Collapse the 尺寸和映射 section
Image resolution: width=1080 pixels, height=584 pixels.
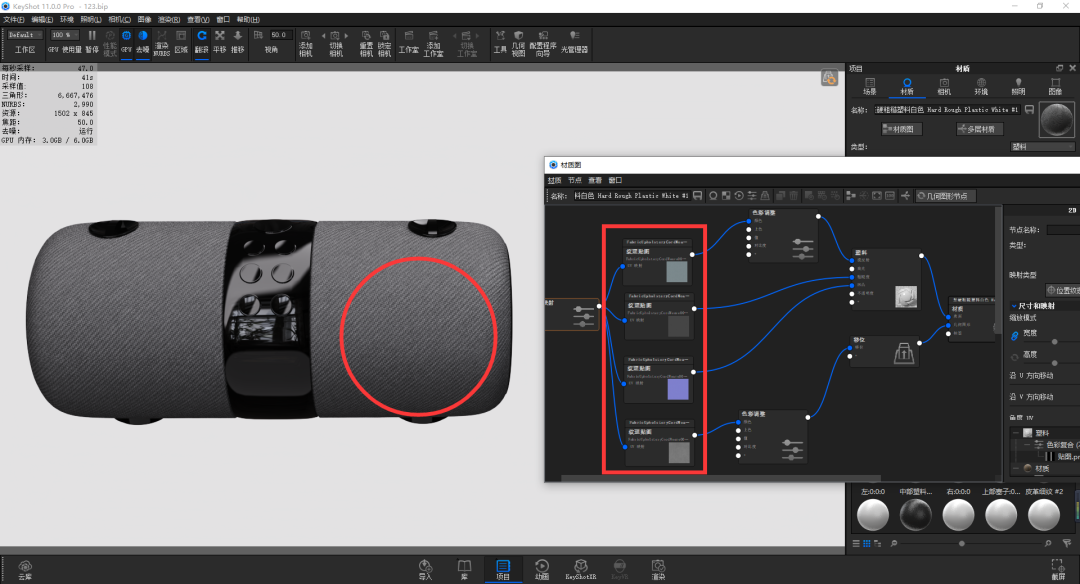(x=1015, y=306)
